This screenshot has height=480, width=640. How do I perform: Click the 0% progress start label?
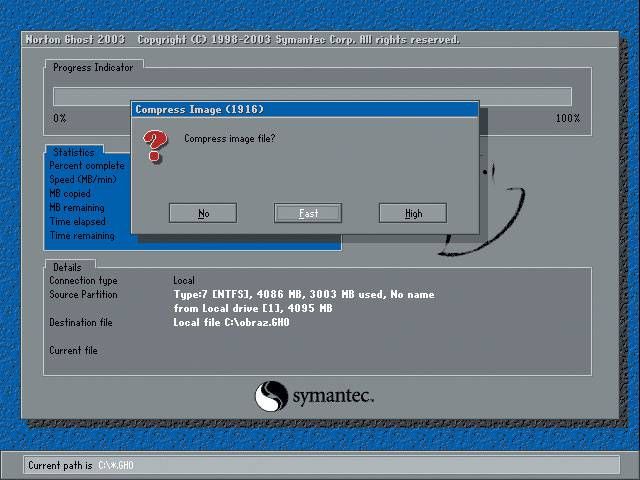pyautogui.click(x=60, y=118)
